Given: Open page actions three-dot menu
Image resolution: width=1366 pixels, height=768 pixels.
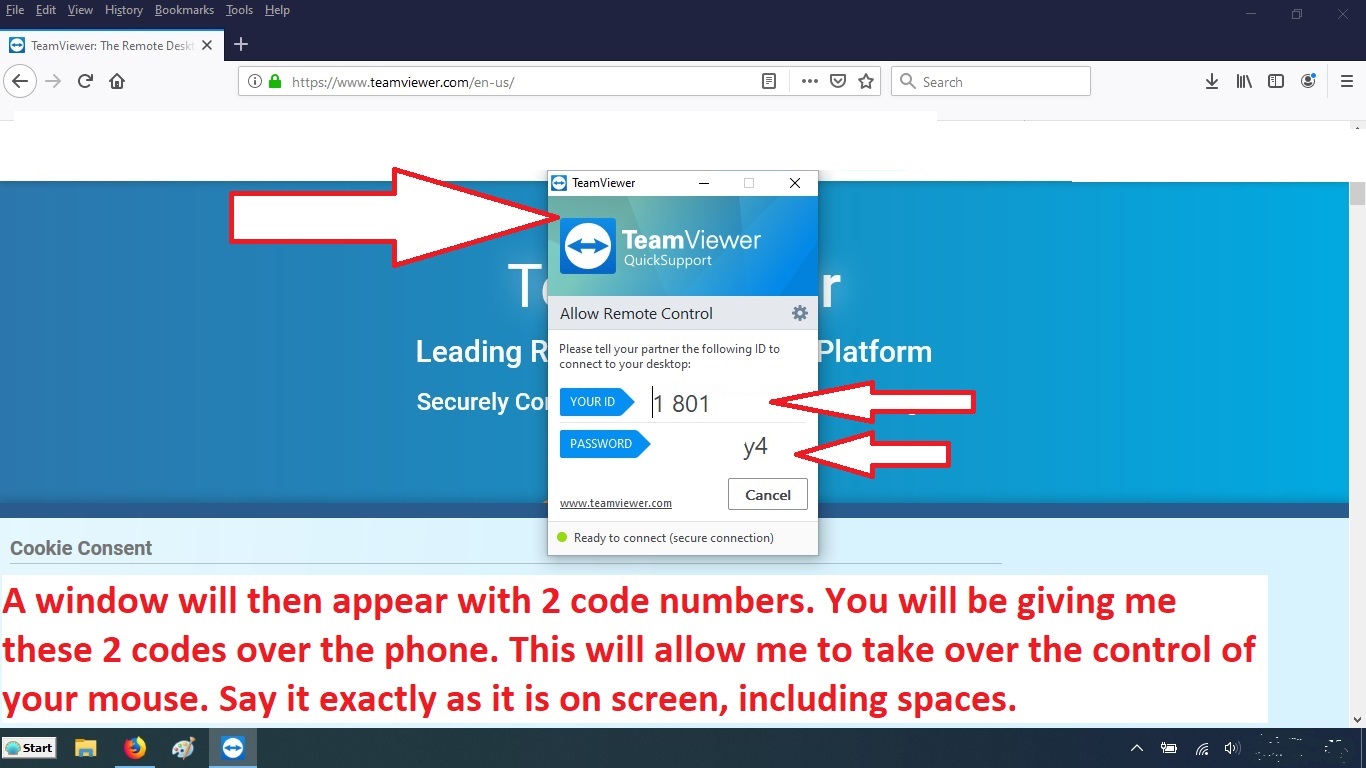Looking at the screenshot, I should point(810,82).
